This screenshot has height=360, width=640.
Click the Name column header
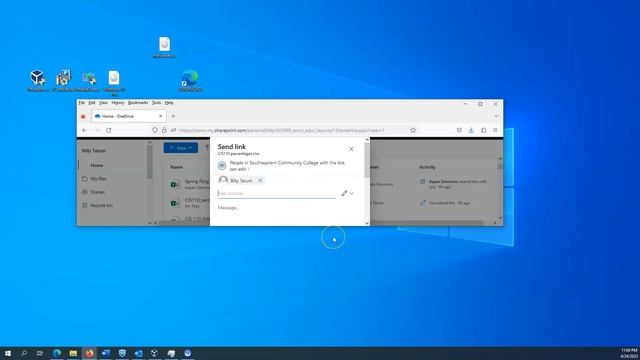[176, 167]
